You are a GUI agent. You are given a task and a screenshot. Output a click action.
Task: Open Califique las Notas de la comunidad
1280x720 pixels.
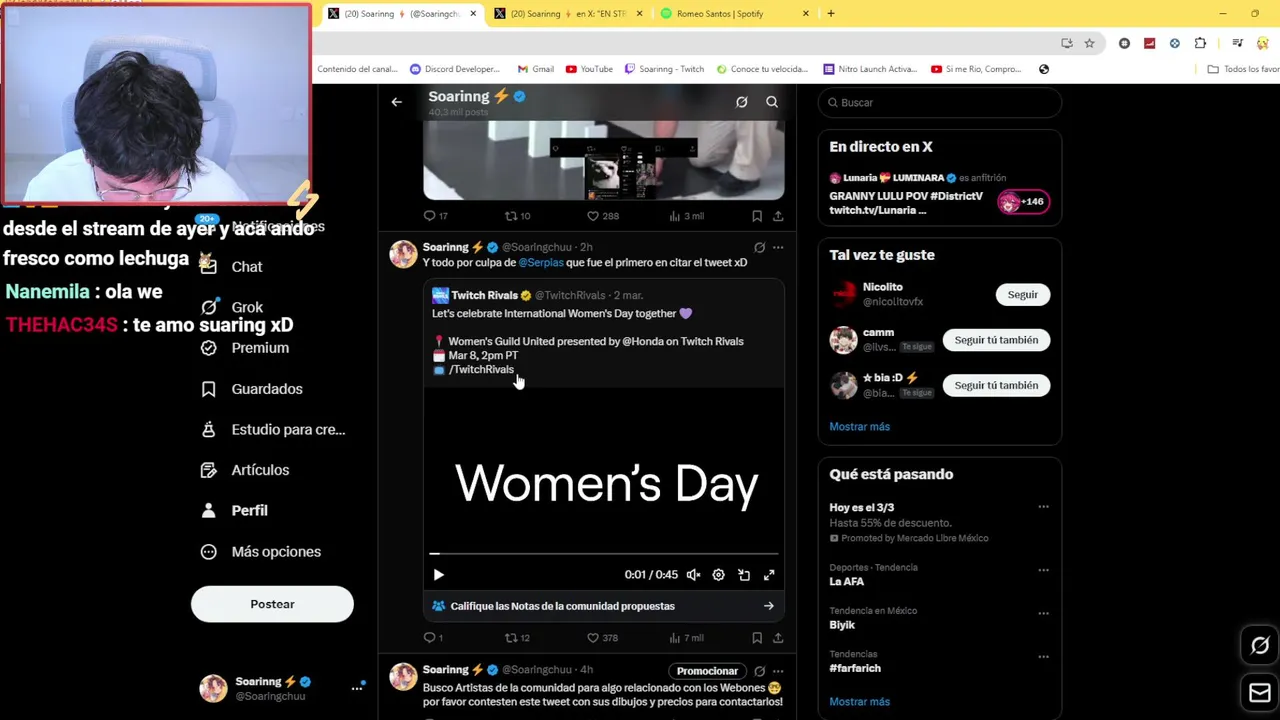[x=604, y=606]
